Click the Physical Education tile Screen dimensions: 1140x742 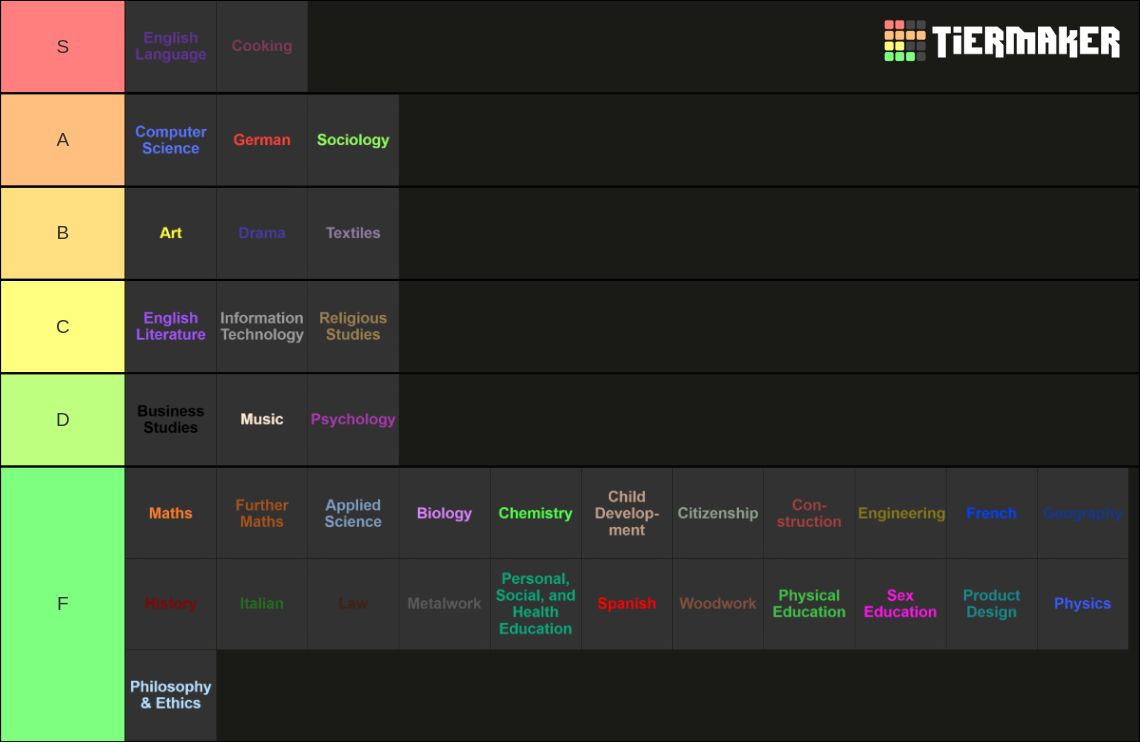coord(808,604)
